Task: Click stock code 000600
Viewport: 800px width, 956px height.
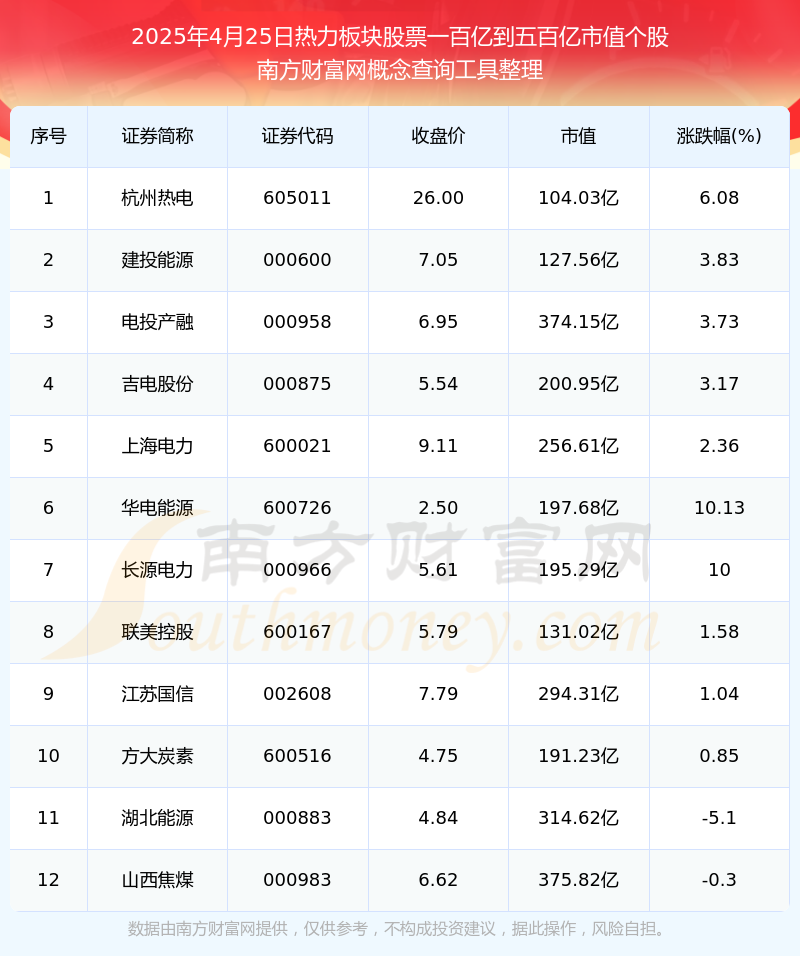Action: 298,260
